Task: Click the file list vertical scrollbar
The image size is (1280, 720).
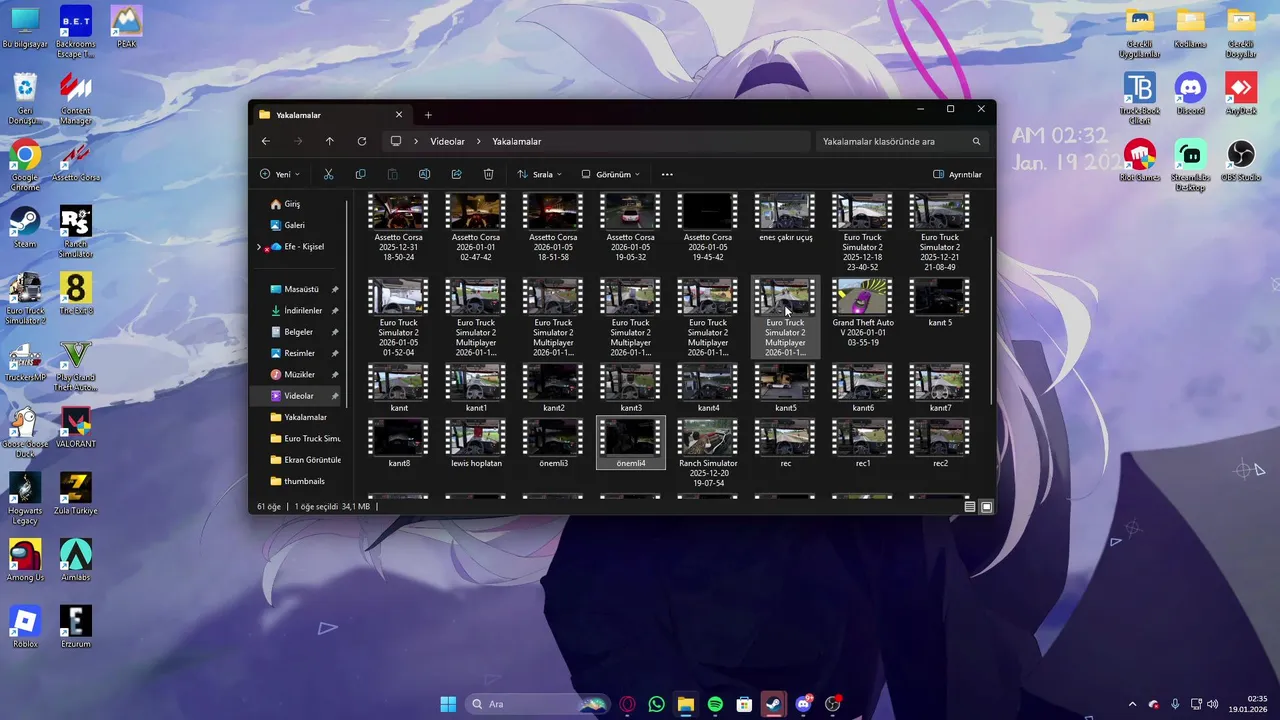Action: 992,320
